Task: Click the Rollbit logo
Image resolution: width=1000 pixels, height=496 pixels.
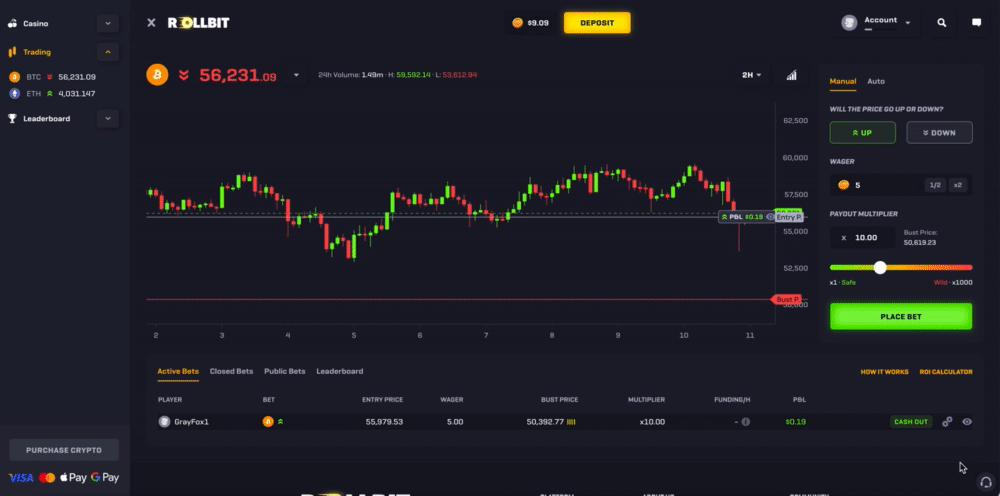Action: pos(198,23)
